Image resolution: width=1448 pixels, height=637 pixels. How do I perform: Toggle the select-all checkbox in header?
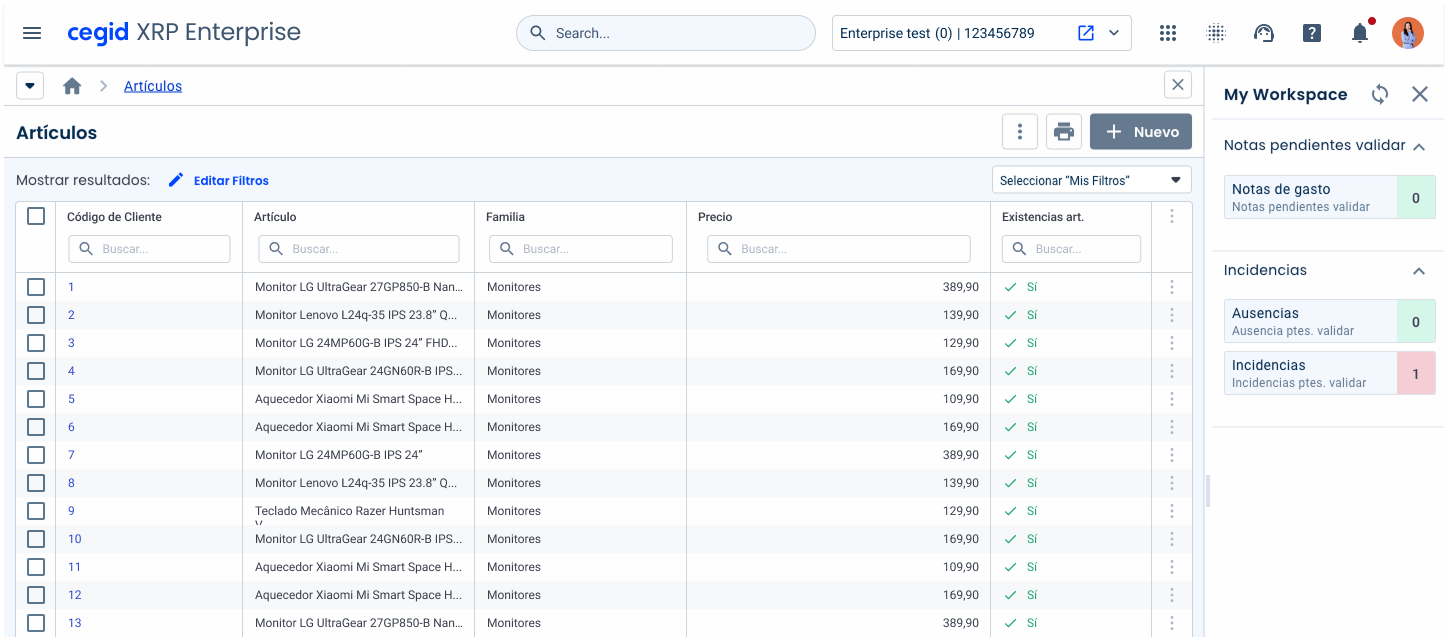point(36,216)
